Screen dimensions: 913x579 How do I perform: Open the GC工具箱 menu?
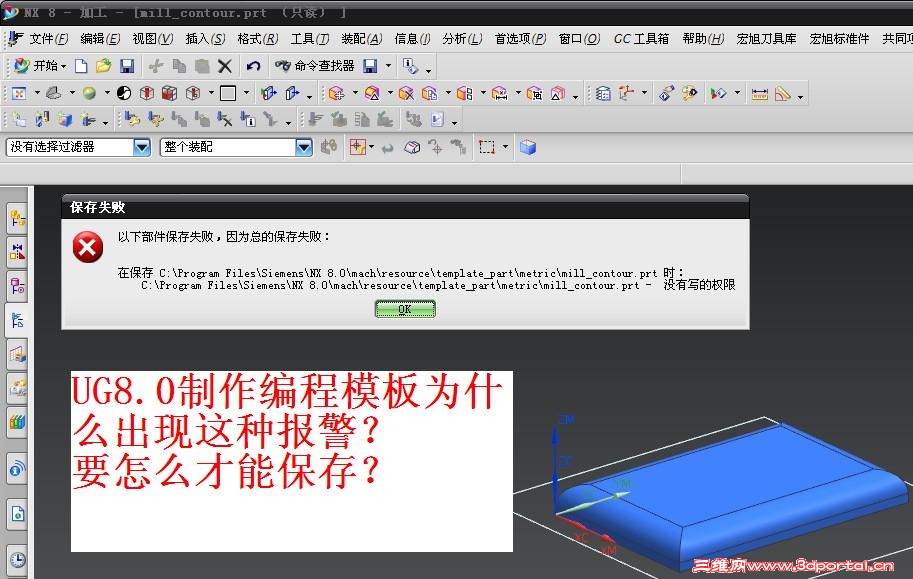[641, 39]
